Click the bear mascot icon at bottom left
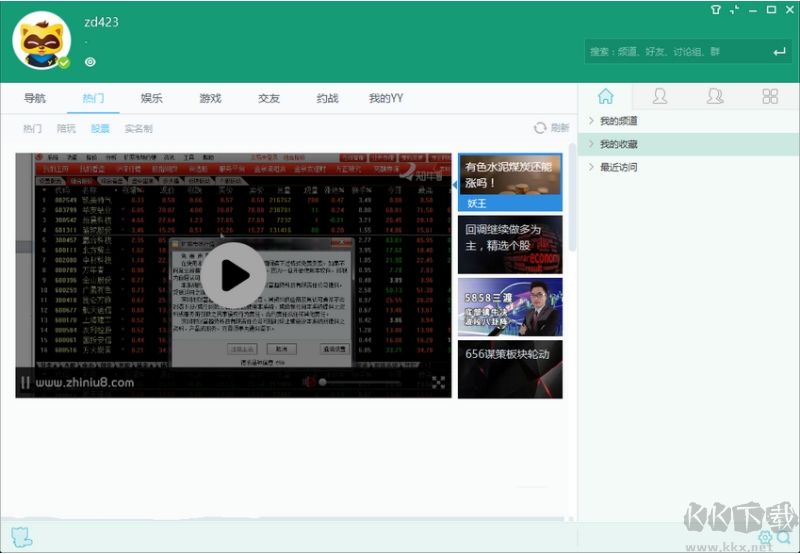Image resolution: width=800 pixels, height=554 pixels. tap(21, 537)
